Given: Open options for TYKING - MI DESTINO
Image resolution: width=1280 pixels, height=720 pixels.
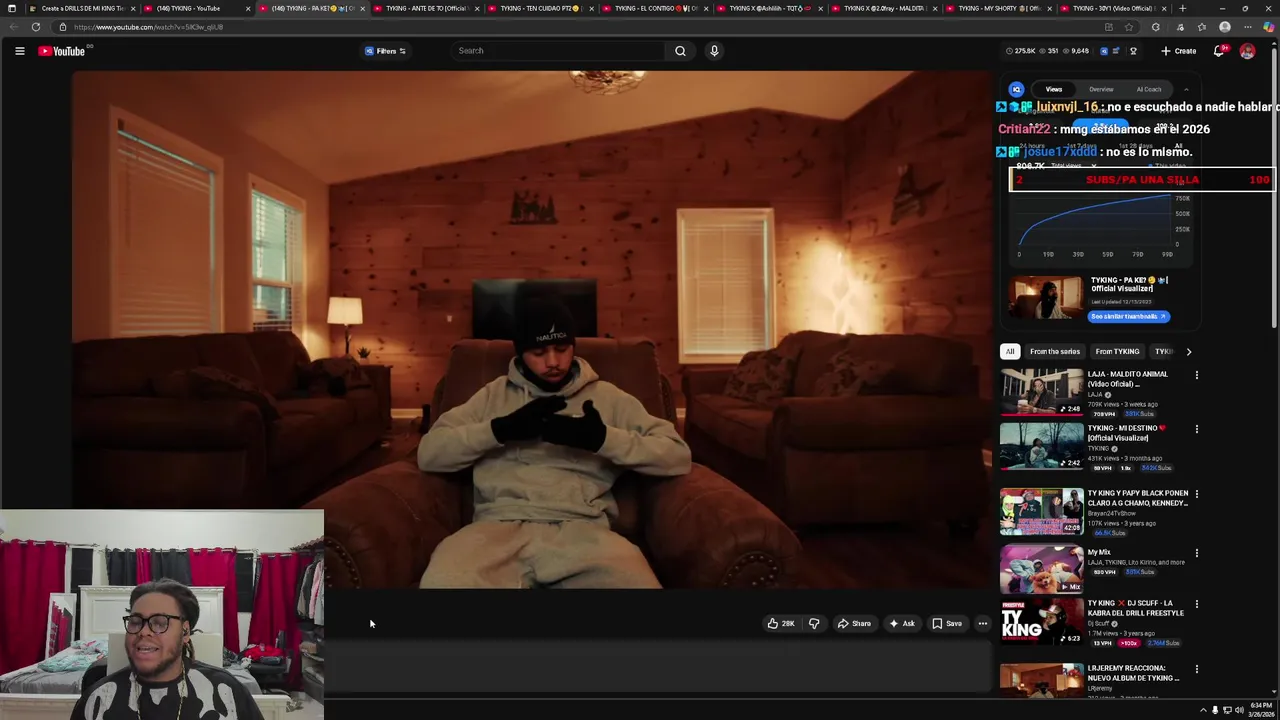Looking at the screenshot, I should pyautogui.click(x=1196, y=429).
